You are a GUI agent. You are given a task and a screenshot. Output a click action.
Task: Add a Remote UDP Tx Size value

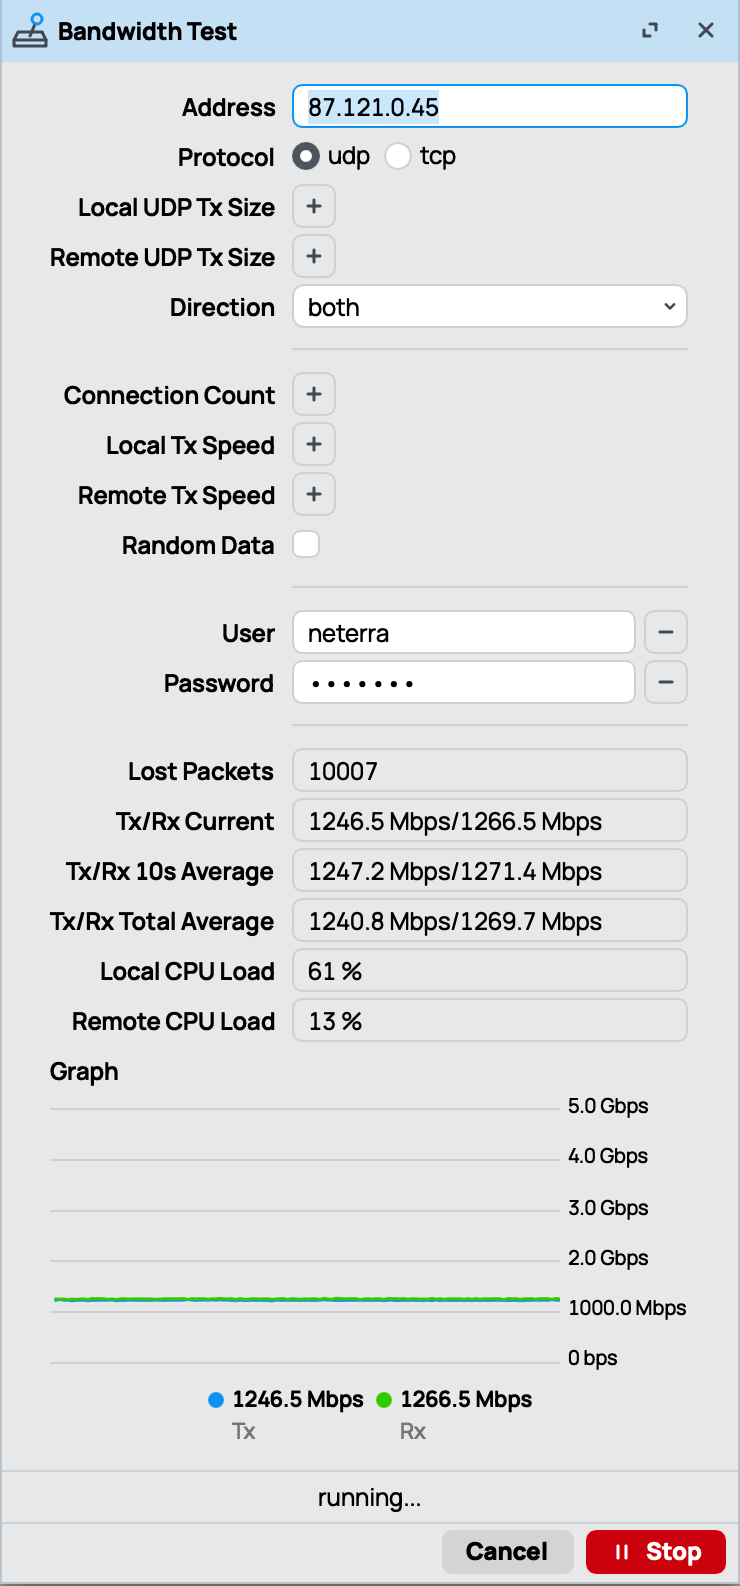click(x=314, y=257)
